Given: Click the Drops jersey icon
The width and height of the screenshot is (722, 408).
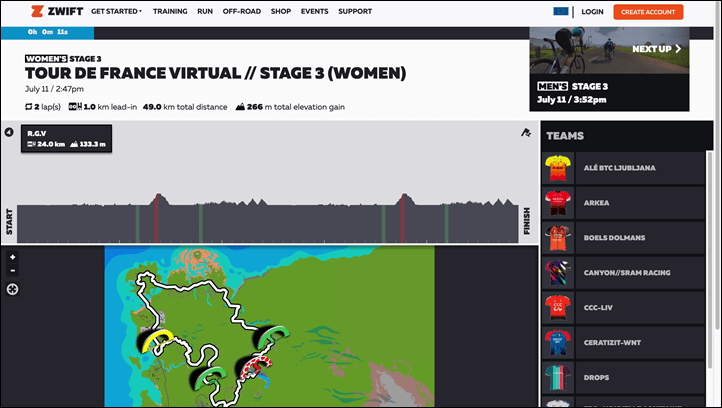Looking at the screenshot, I should pos(558,378).
